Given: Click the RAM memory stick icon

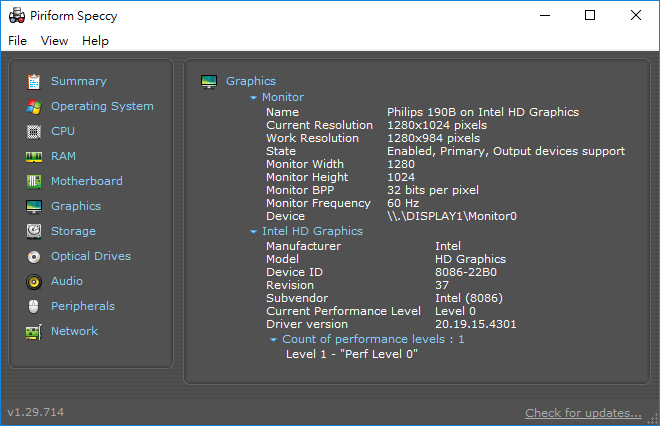Looking at the screenshot, I should point(34,156).
